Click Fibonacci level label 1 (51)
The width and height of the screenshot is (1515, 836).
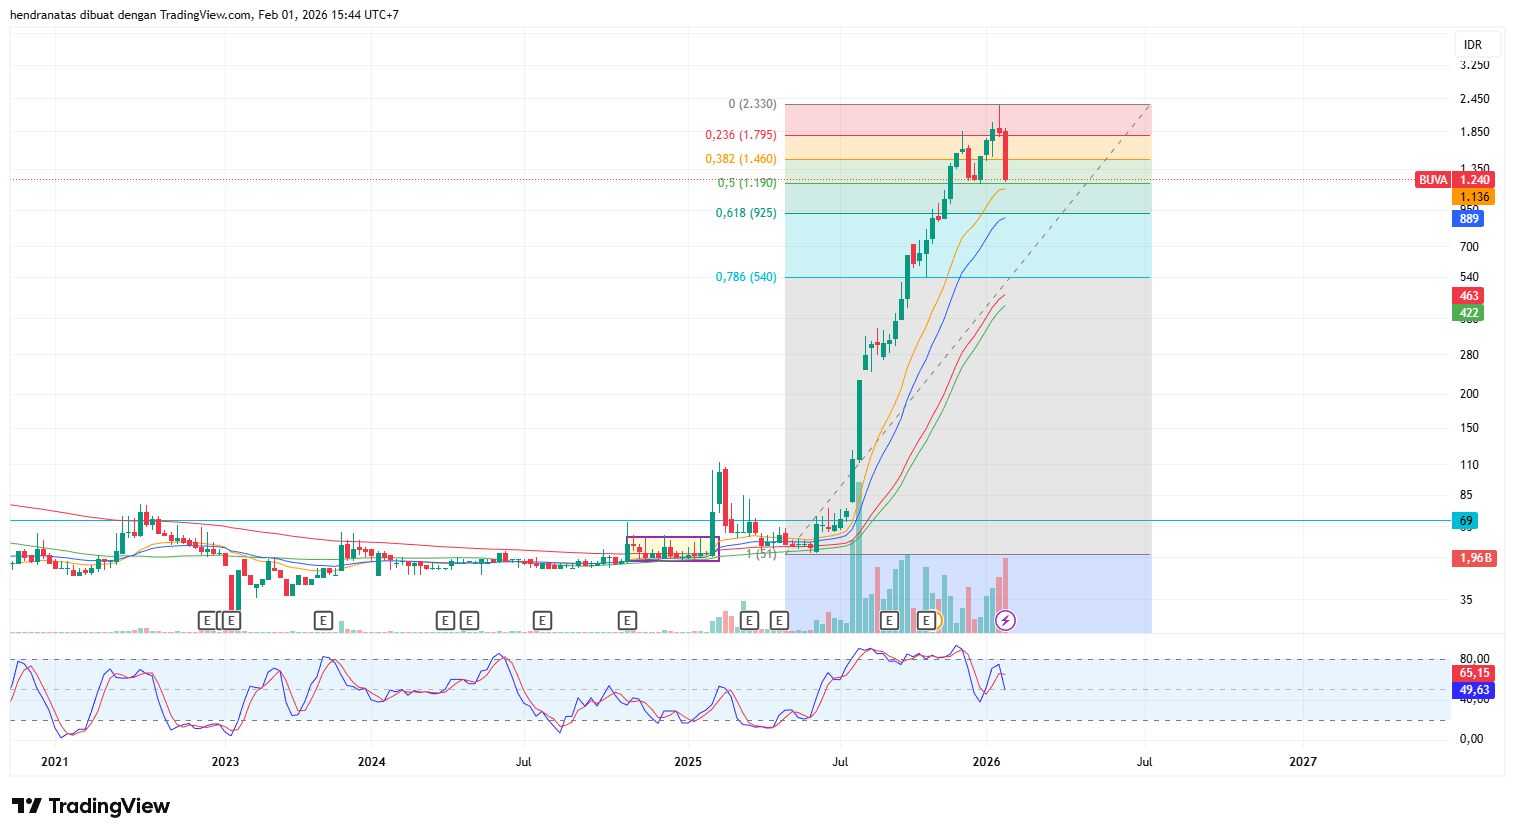point(761,554)
